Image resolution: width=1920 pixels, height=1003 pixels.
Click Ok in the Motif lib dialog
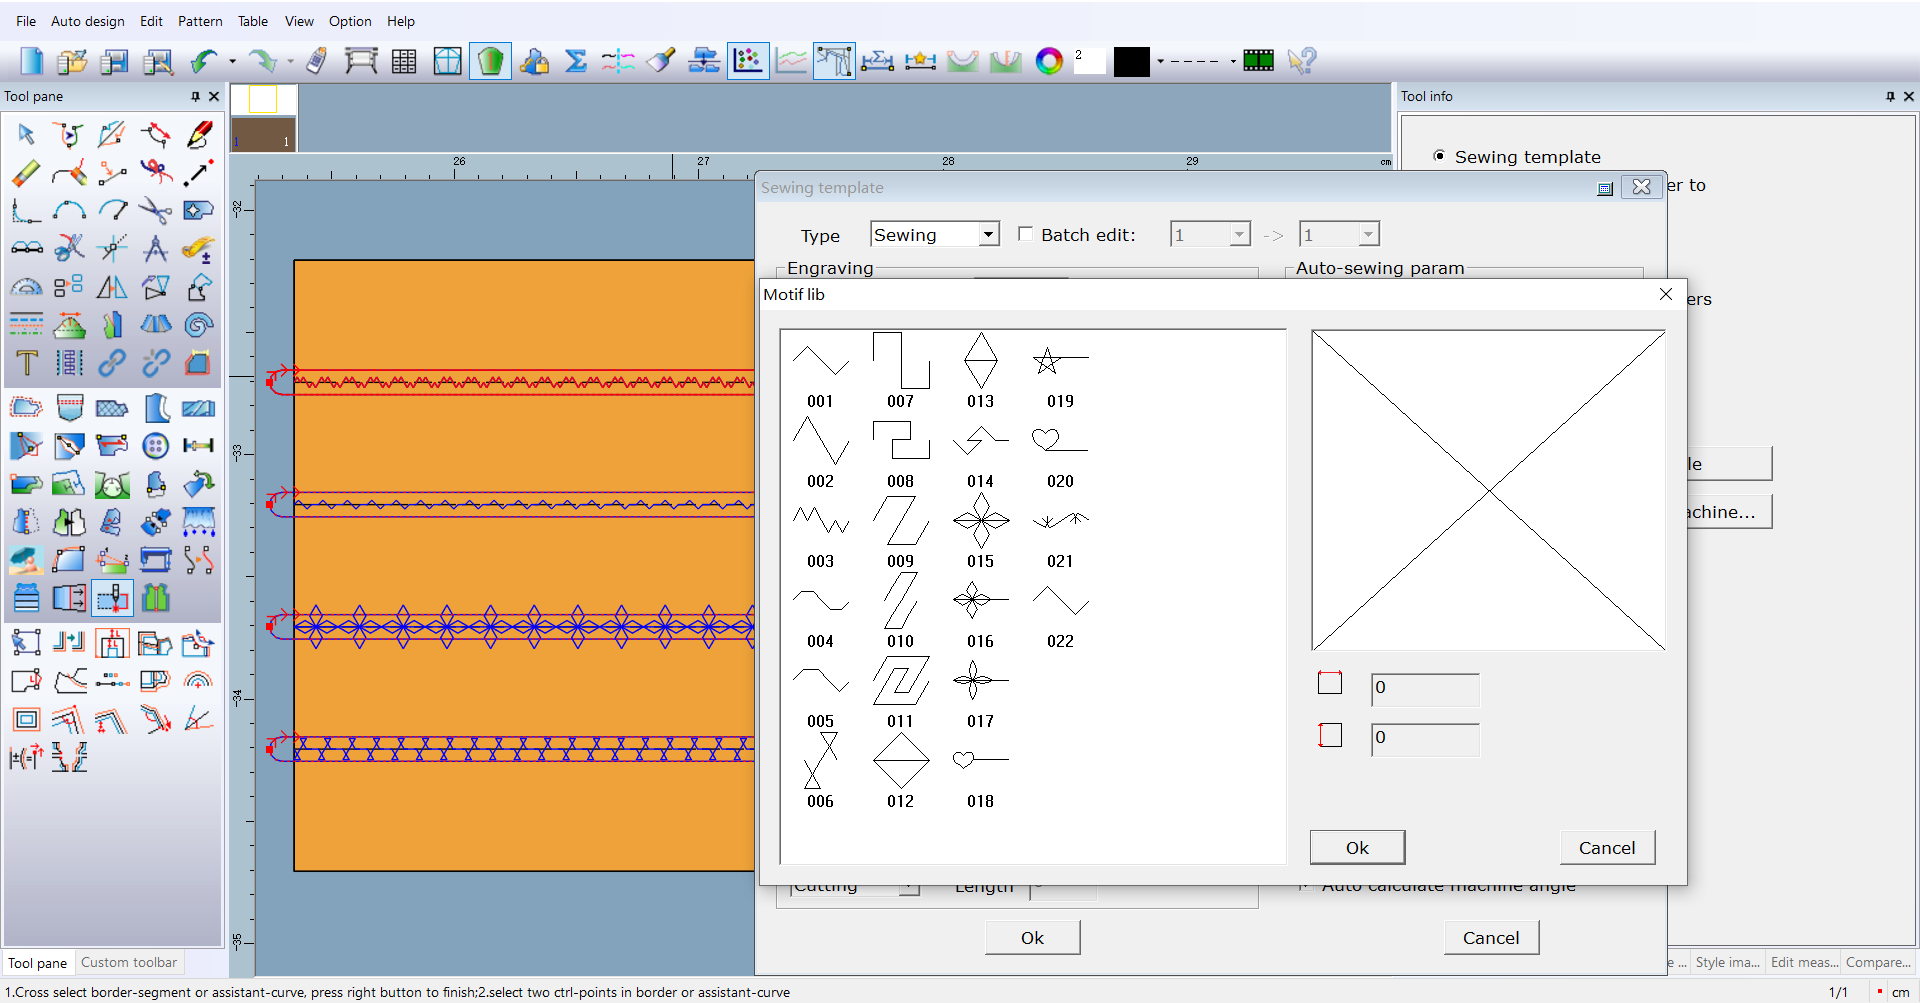[1357, 847]
